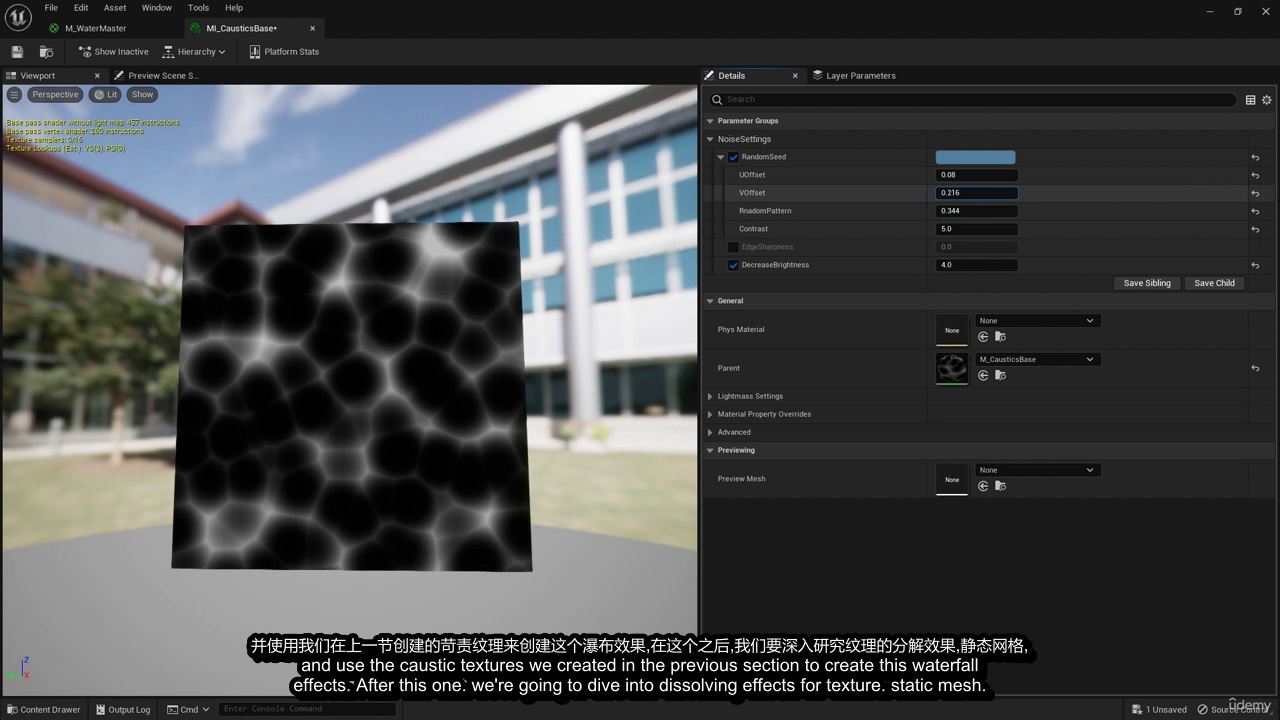Viewport: 1280px width, 720px height.
Task: Collapse the General section
Action: click(x=710, y=301)
